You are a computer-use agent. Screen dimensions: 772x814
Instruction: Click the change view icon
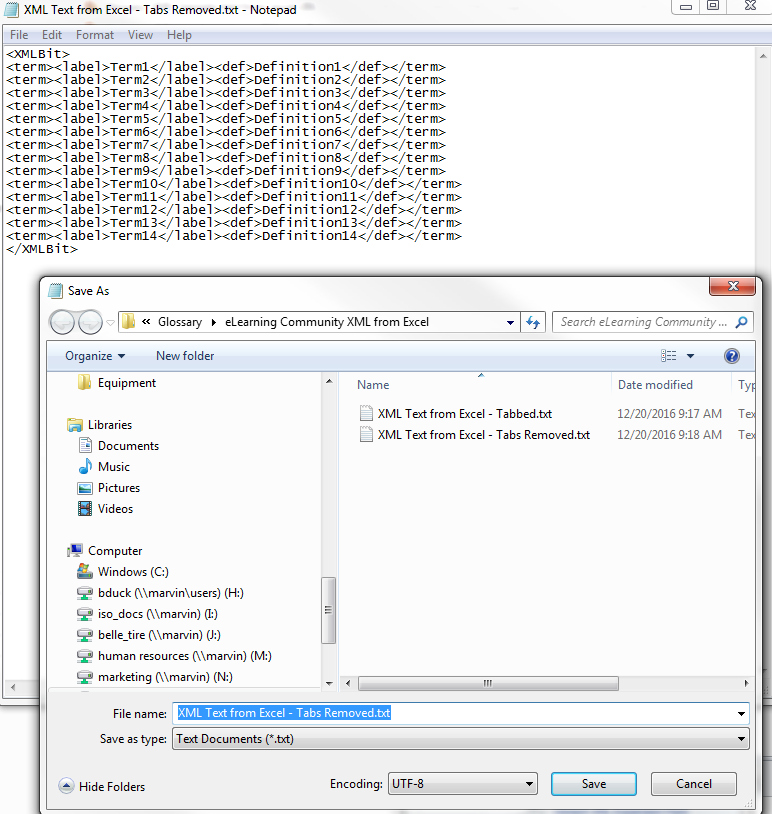669,356
